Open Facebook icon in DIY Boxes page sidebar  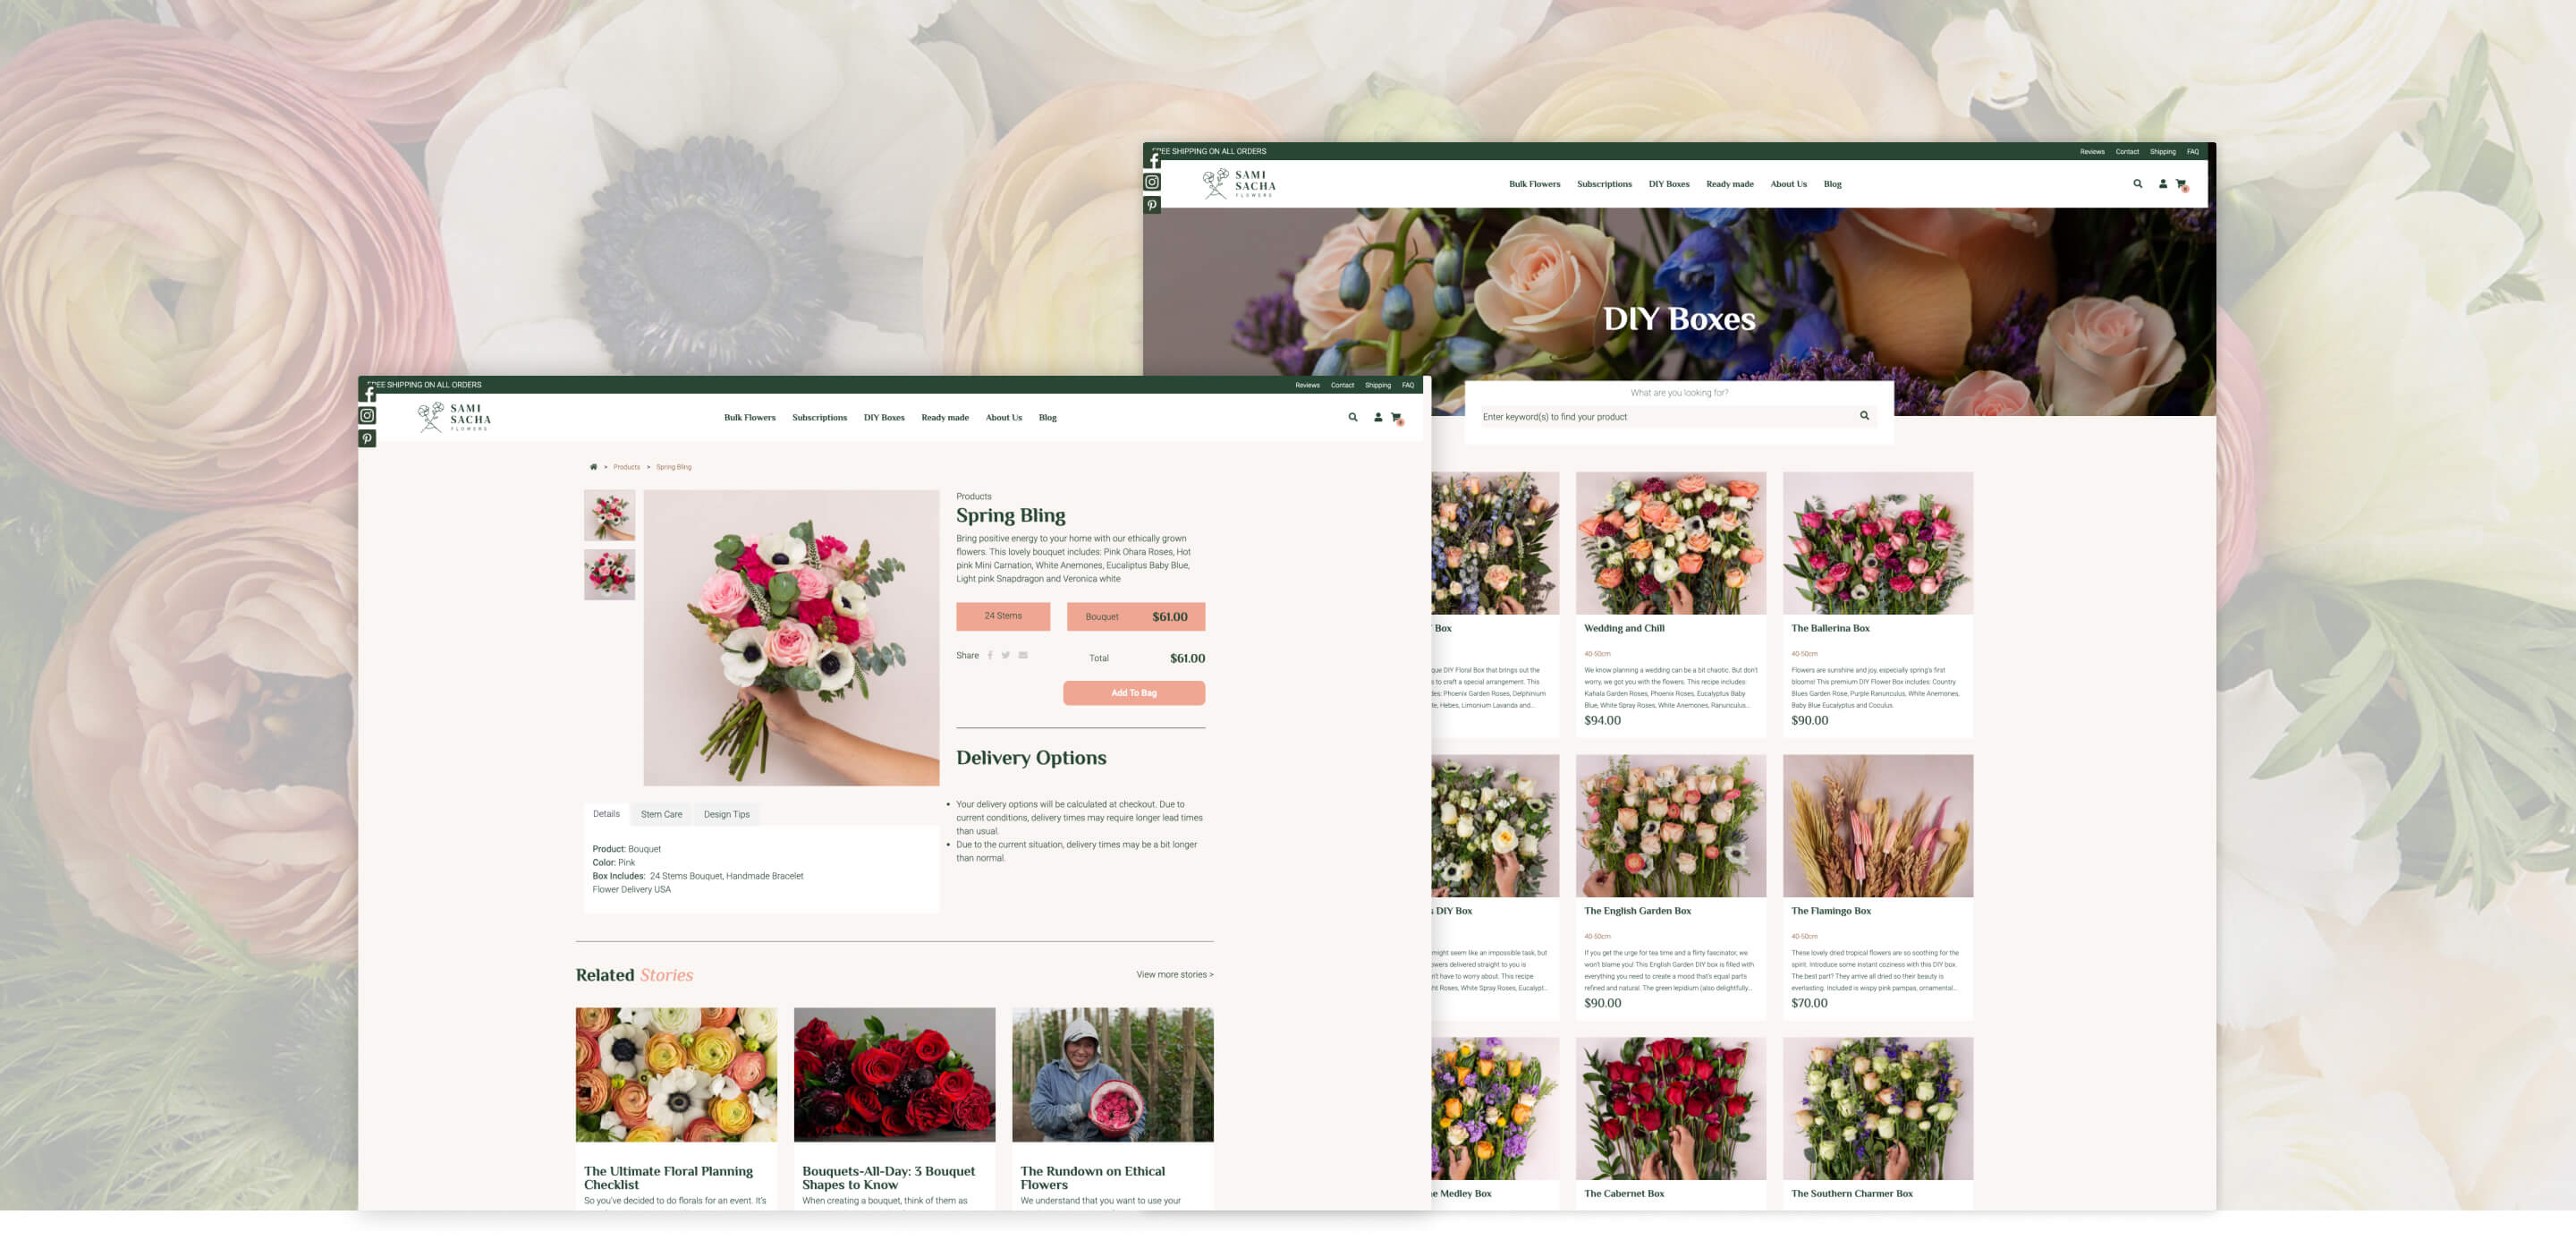coord(1152,160)
